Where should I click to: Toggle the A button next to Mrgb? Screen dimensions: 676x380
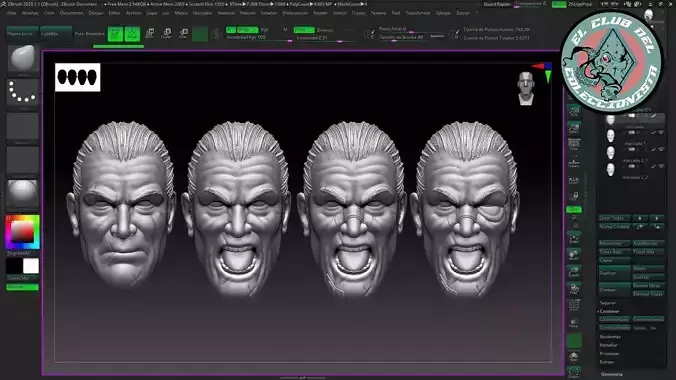(x=231, y=30)
